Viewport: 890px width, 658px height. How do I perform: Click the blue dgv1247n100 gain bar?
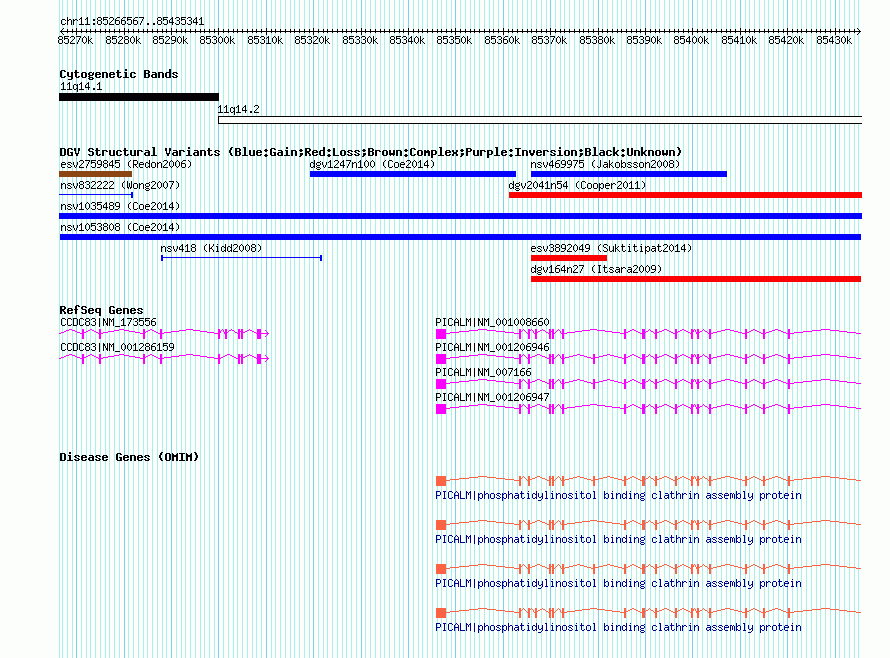(413, 174)
